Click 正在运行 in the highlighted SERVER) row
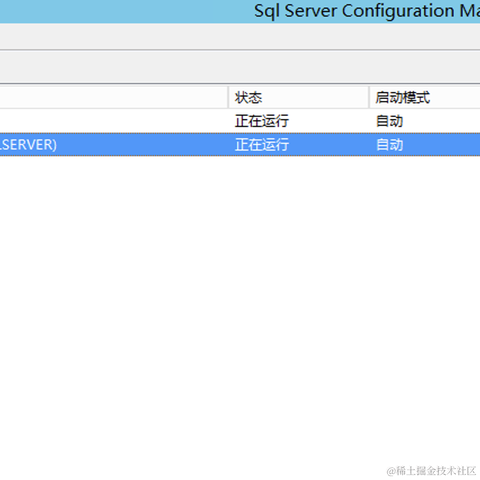 (x=262, y=145)
